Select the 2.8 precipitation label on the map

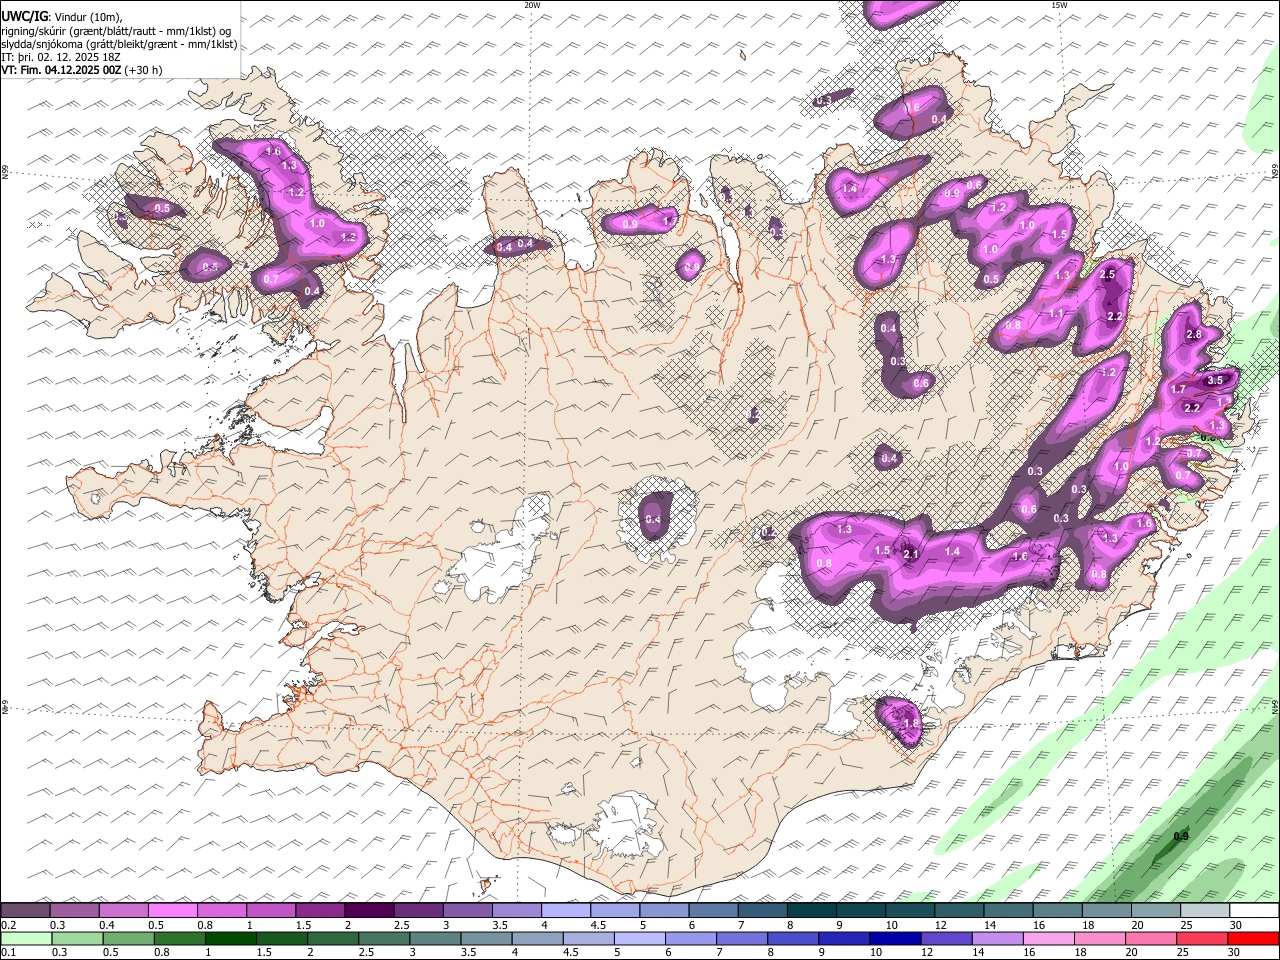point(1193,335)
